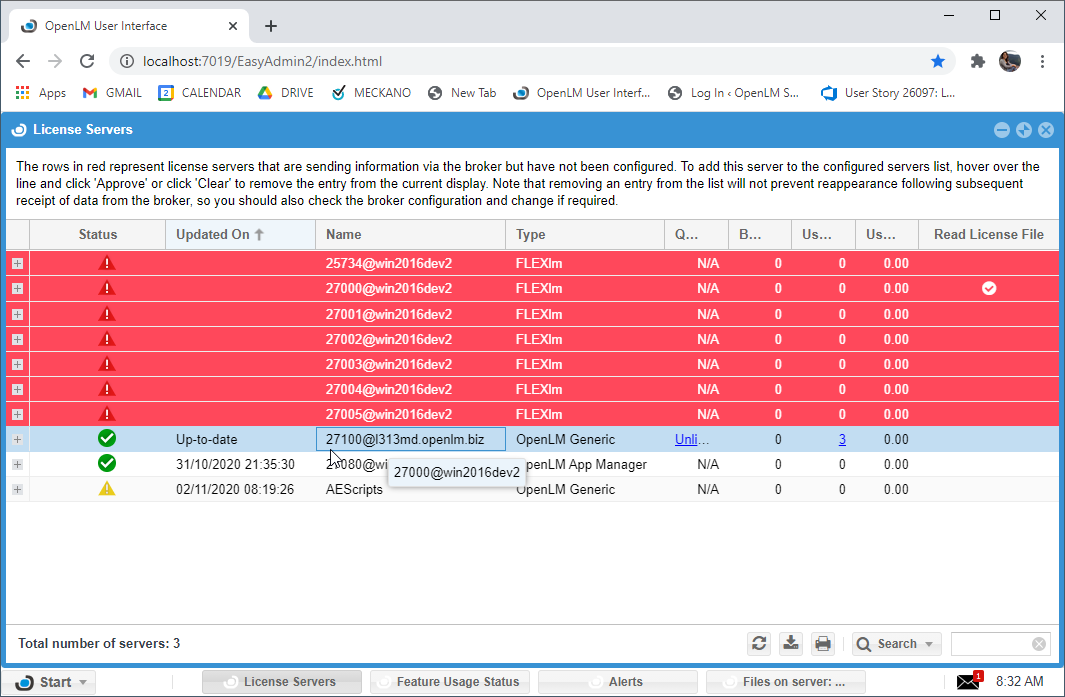Image resolution: width=1065 pixels, height=697 pixels.
Task: Click yellow warning icon for AEScripts
Action: [x=107, y=489]
